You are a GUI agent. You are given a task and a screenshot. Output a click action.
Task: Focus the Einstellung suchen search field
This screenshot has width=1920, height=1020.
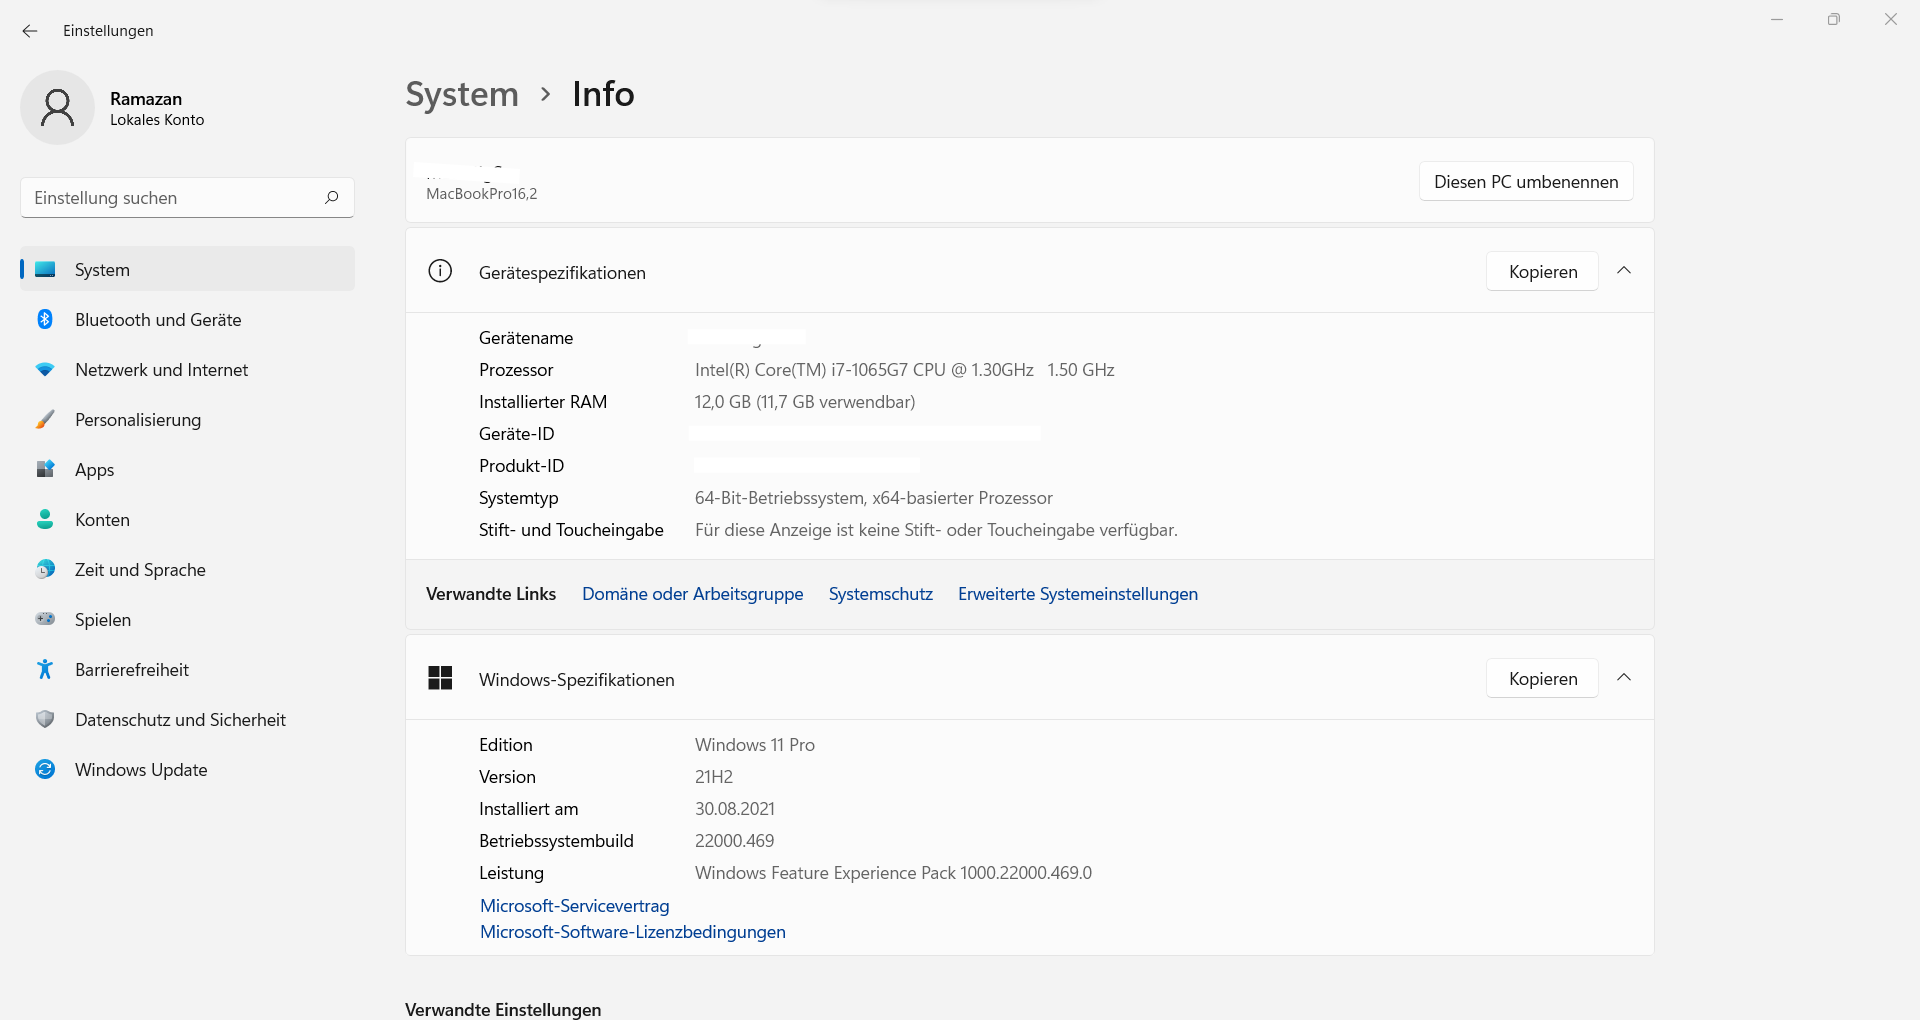point(188,197)
